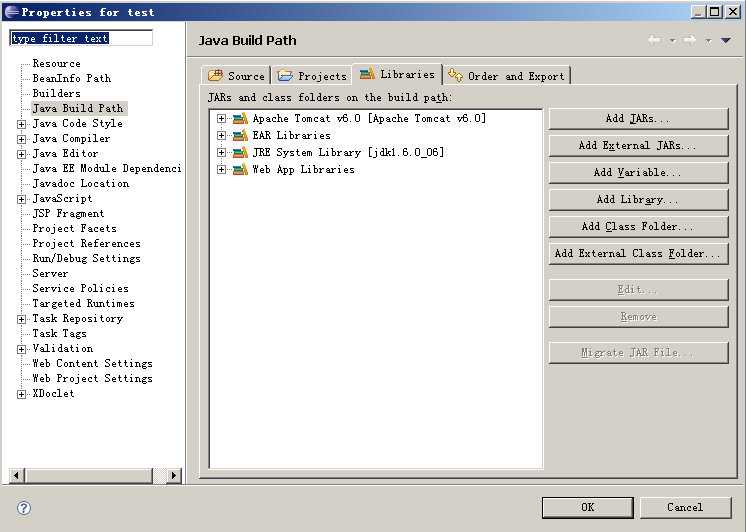Select Server in the tree

pyautogui.click(x=50, y=274)
